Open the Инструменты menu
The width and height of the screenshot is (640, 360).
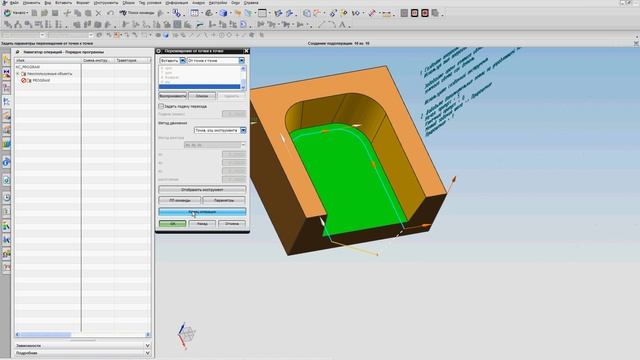[x=106, y=2]
